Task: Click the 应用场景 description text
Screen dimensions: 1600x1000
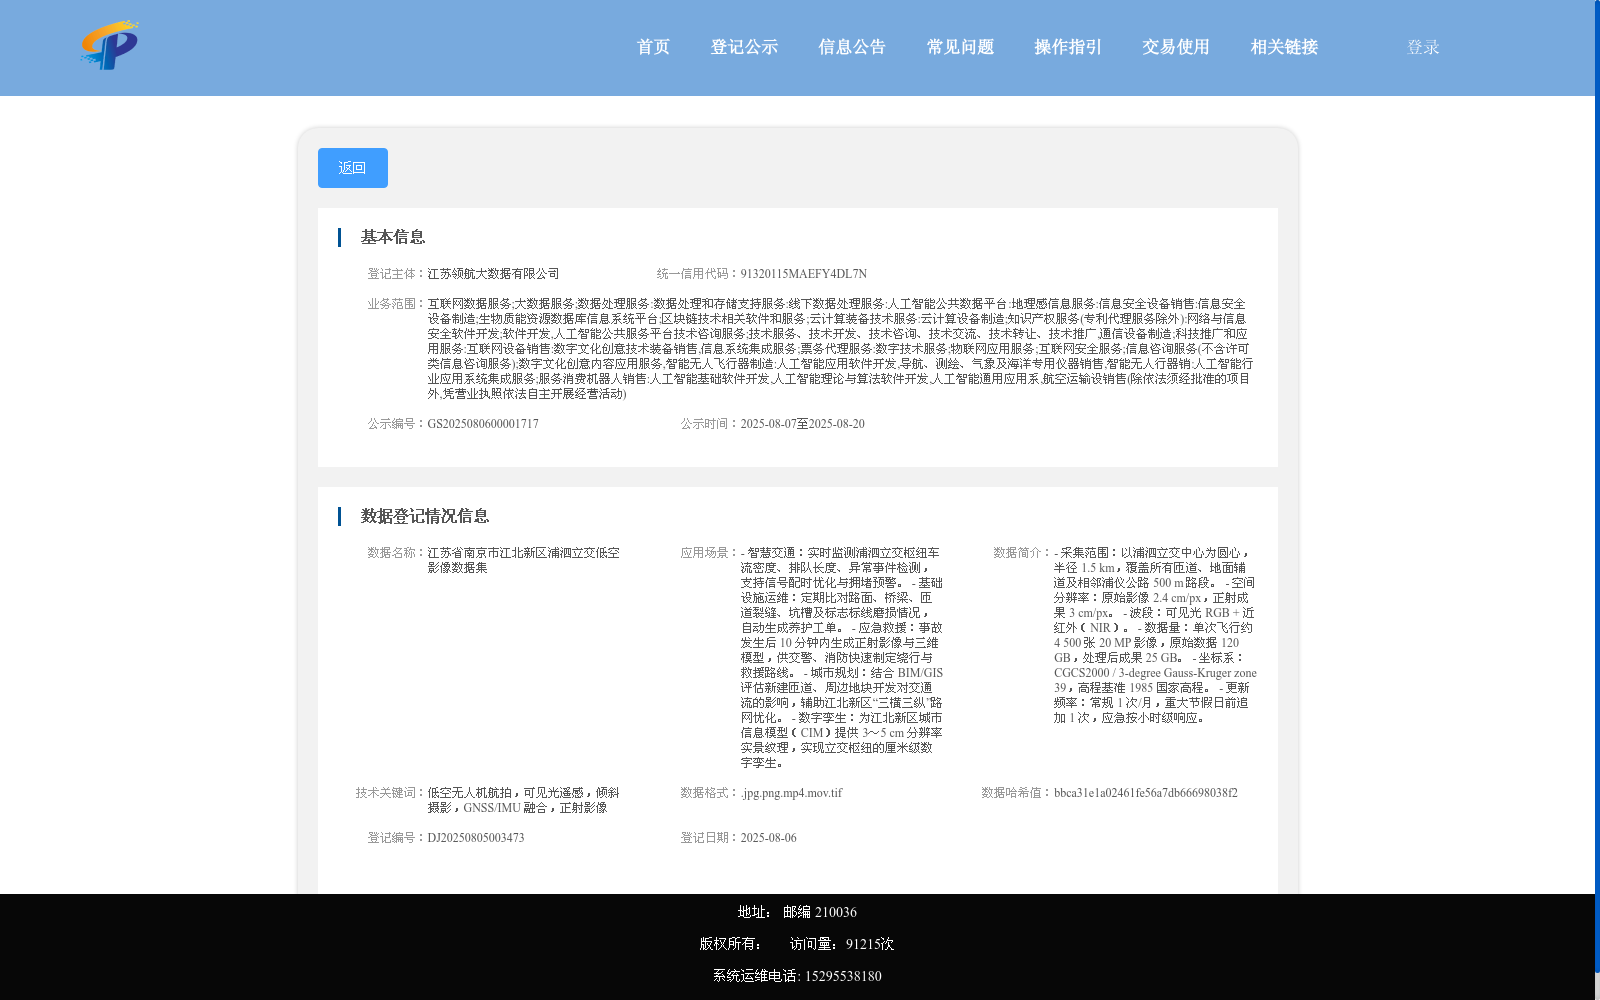Action: pos(841,657)
